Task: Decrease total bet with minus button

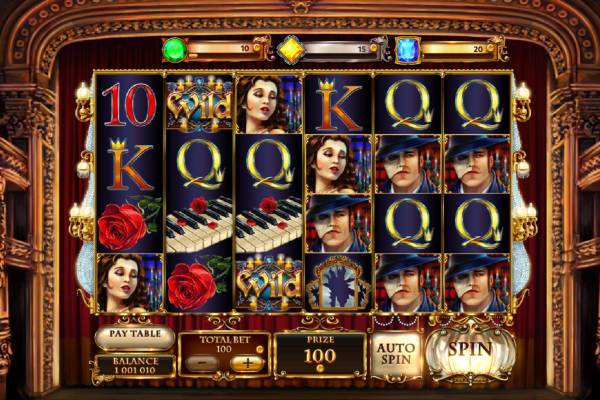Action: point(202,362)
